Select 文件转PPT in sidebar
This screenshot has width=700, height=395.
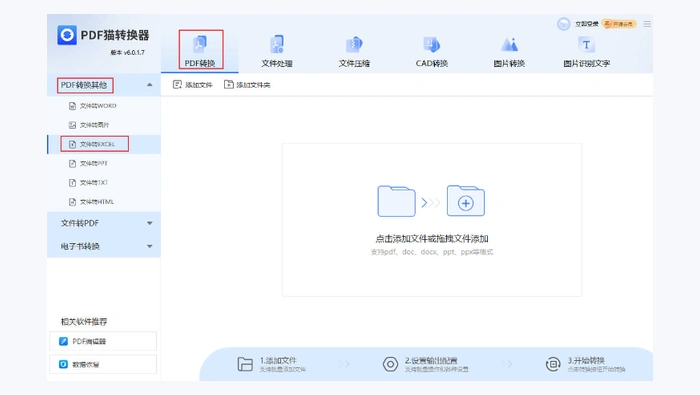(104, 163)
